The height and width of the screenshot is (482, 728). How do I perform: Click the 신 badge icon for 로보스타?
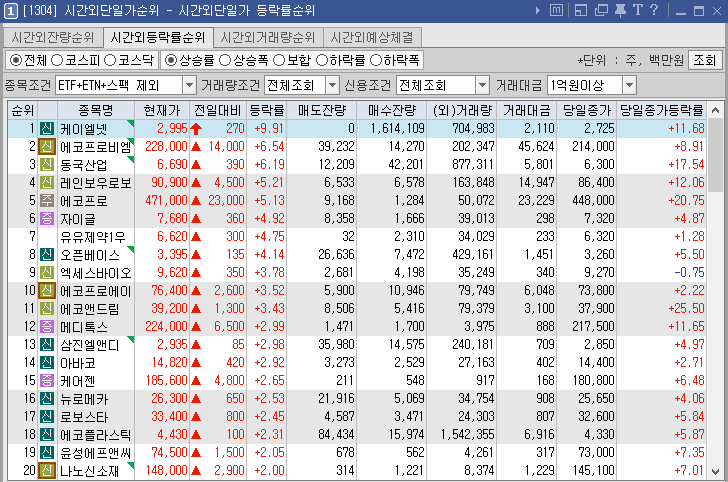(46, 417)
